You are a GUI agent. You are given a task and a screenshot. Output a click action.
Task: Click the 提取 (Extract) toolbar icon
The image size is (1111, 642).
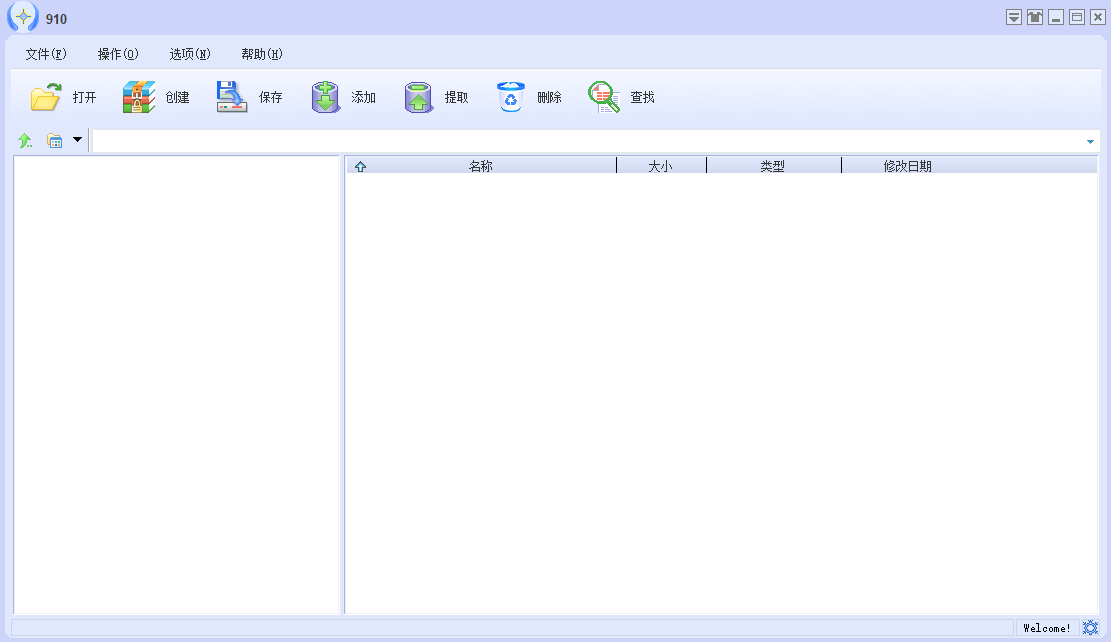click(x=418, y=97)
